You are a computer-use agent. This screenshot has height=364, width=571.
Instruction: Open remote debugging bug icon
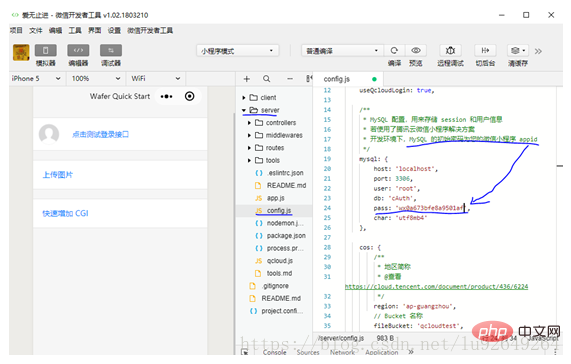[x=450, y=51]
